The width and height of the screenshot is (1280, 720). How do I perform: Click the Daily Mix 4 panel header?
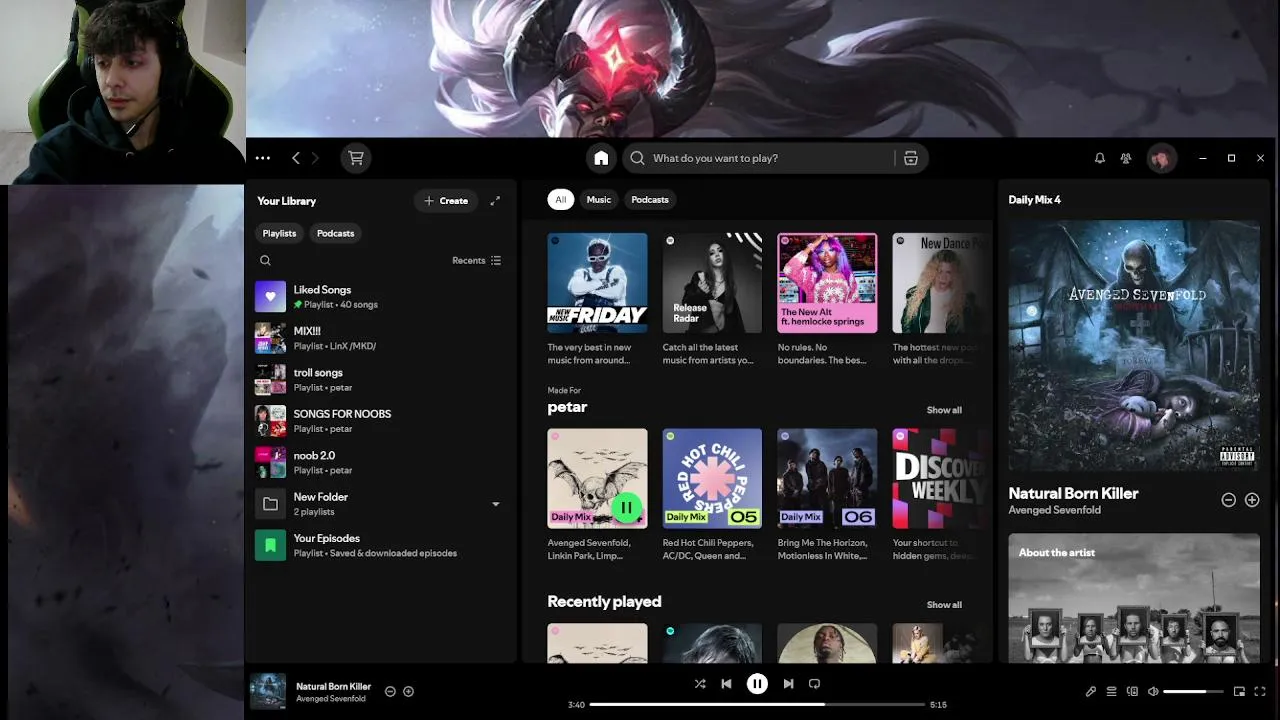(x=1034, y=200)
